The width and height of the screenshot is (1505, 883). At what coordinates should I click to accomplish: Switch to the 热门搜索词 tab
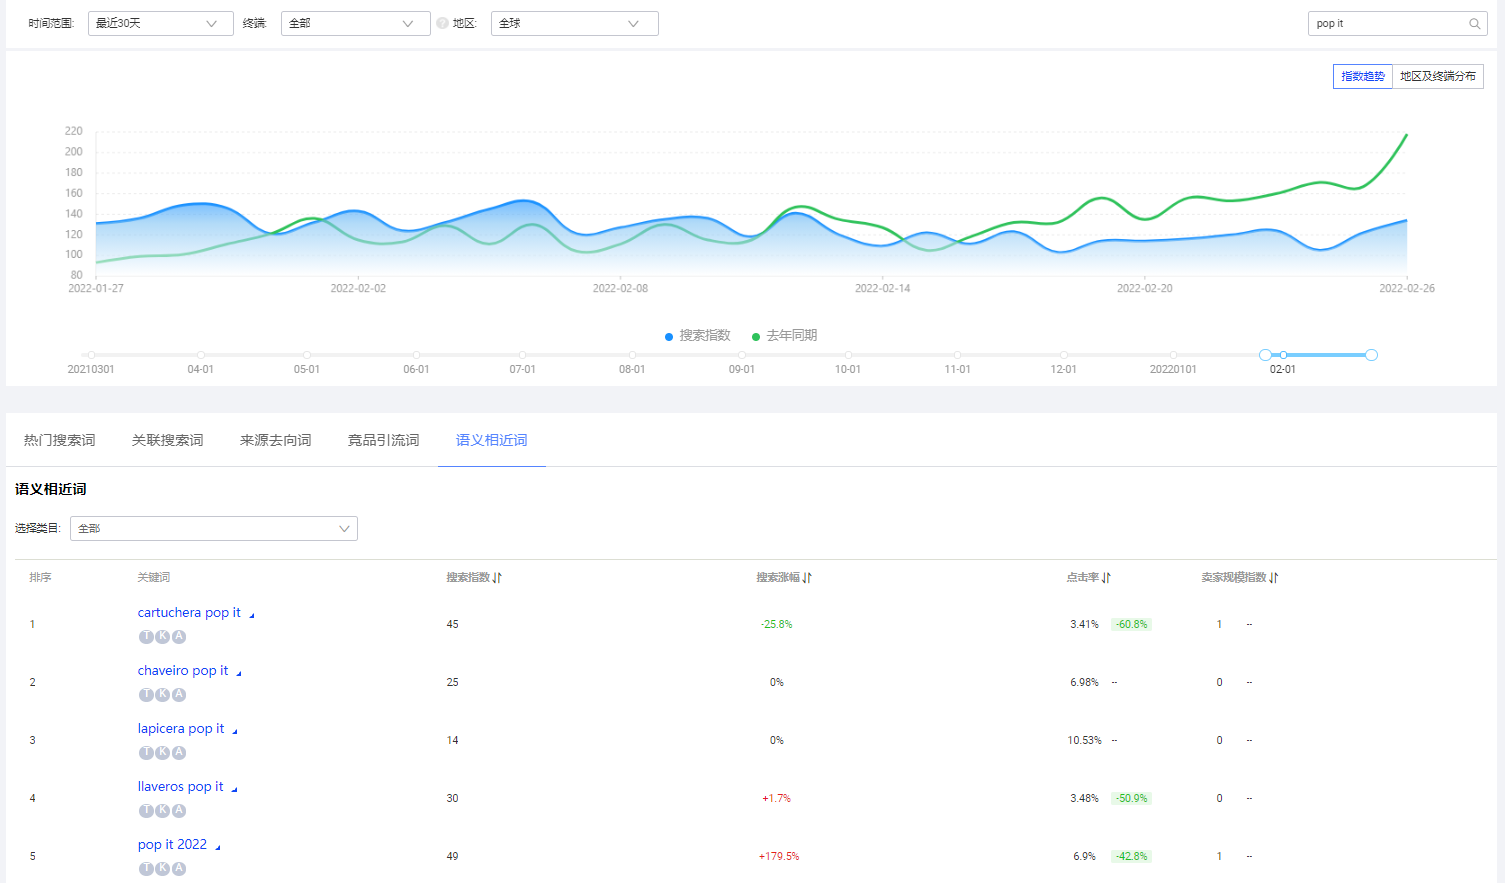coord(59,441)
